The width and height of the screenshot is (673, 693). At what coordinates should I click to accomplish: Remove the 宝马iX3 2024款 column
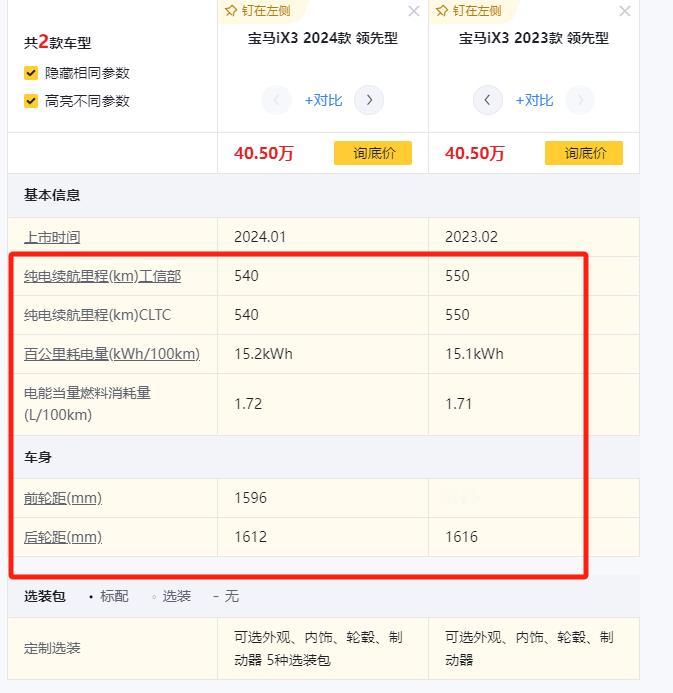point(414,11)
